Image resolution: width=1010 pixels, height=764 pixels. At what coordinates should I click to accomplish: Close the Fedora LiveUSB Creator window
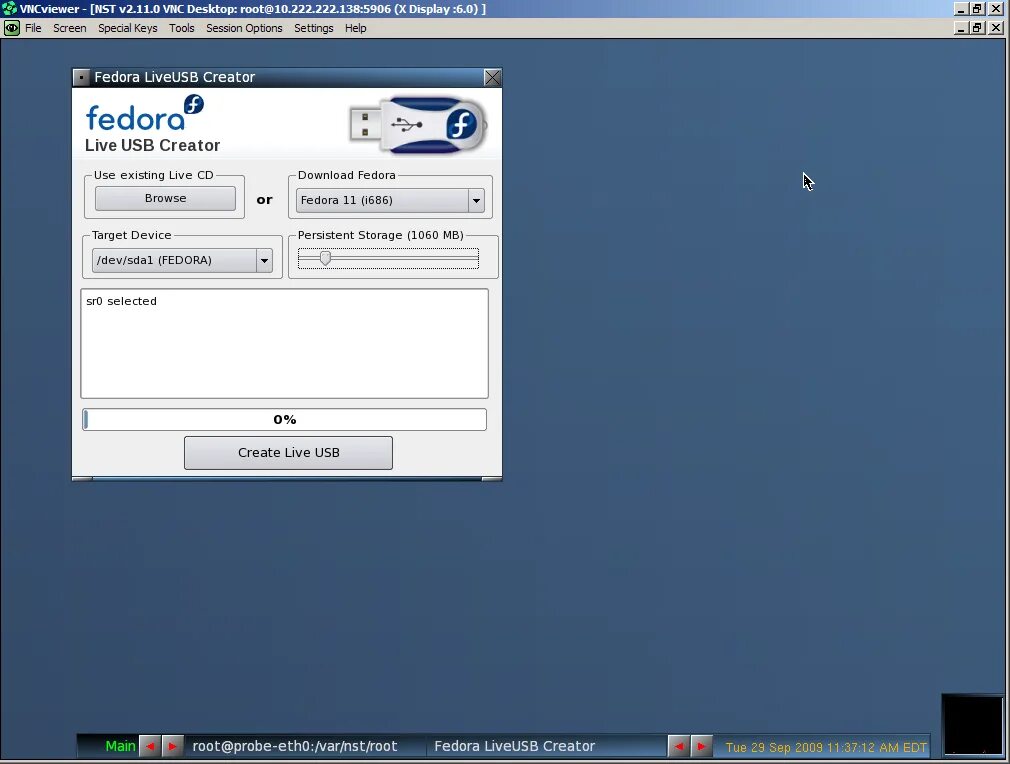(492, 78)
